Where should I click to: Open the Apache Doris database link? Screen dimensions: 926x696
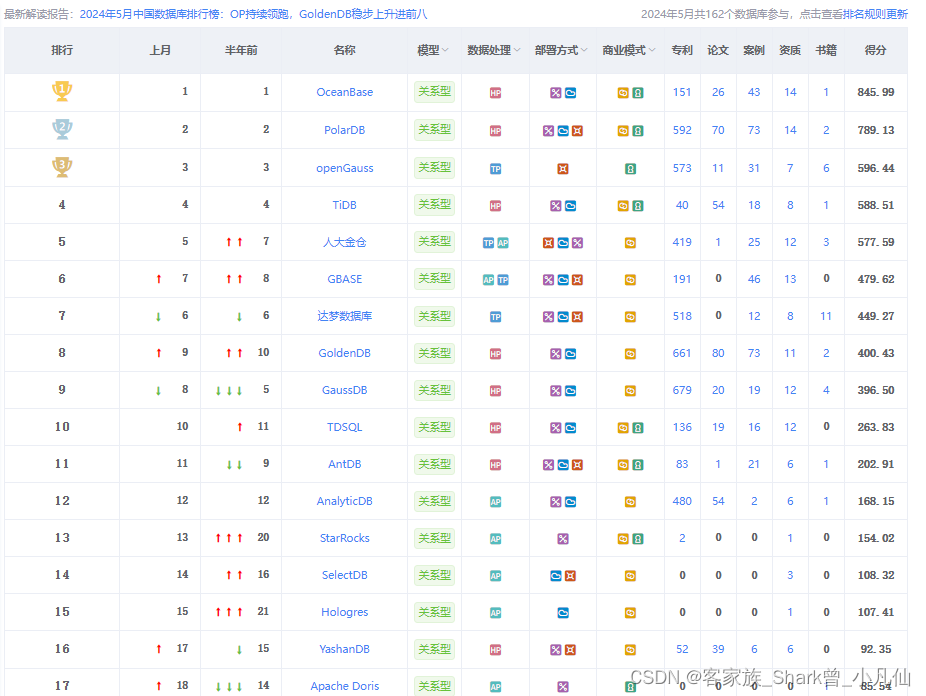(x=345, y=686)
